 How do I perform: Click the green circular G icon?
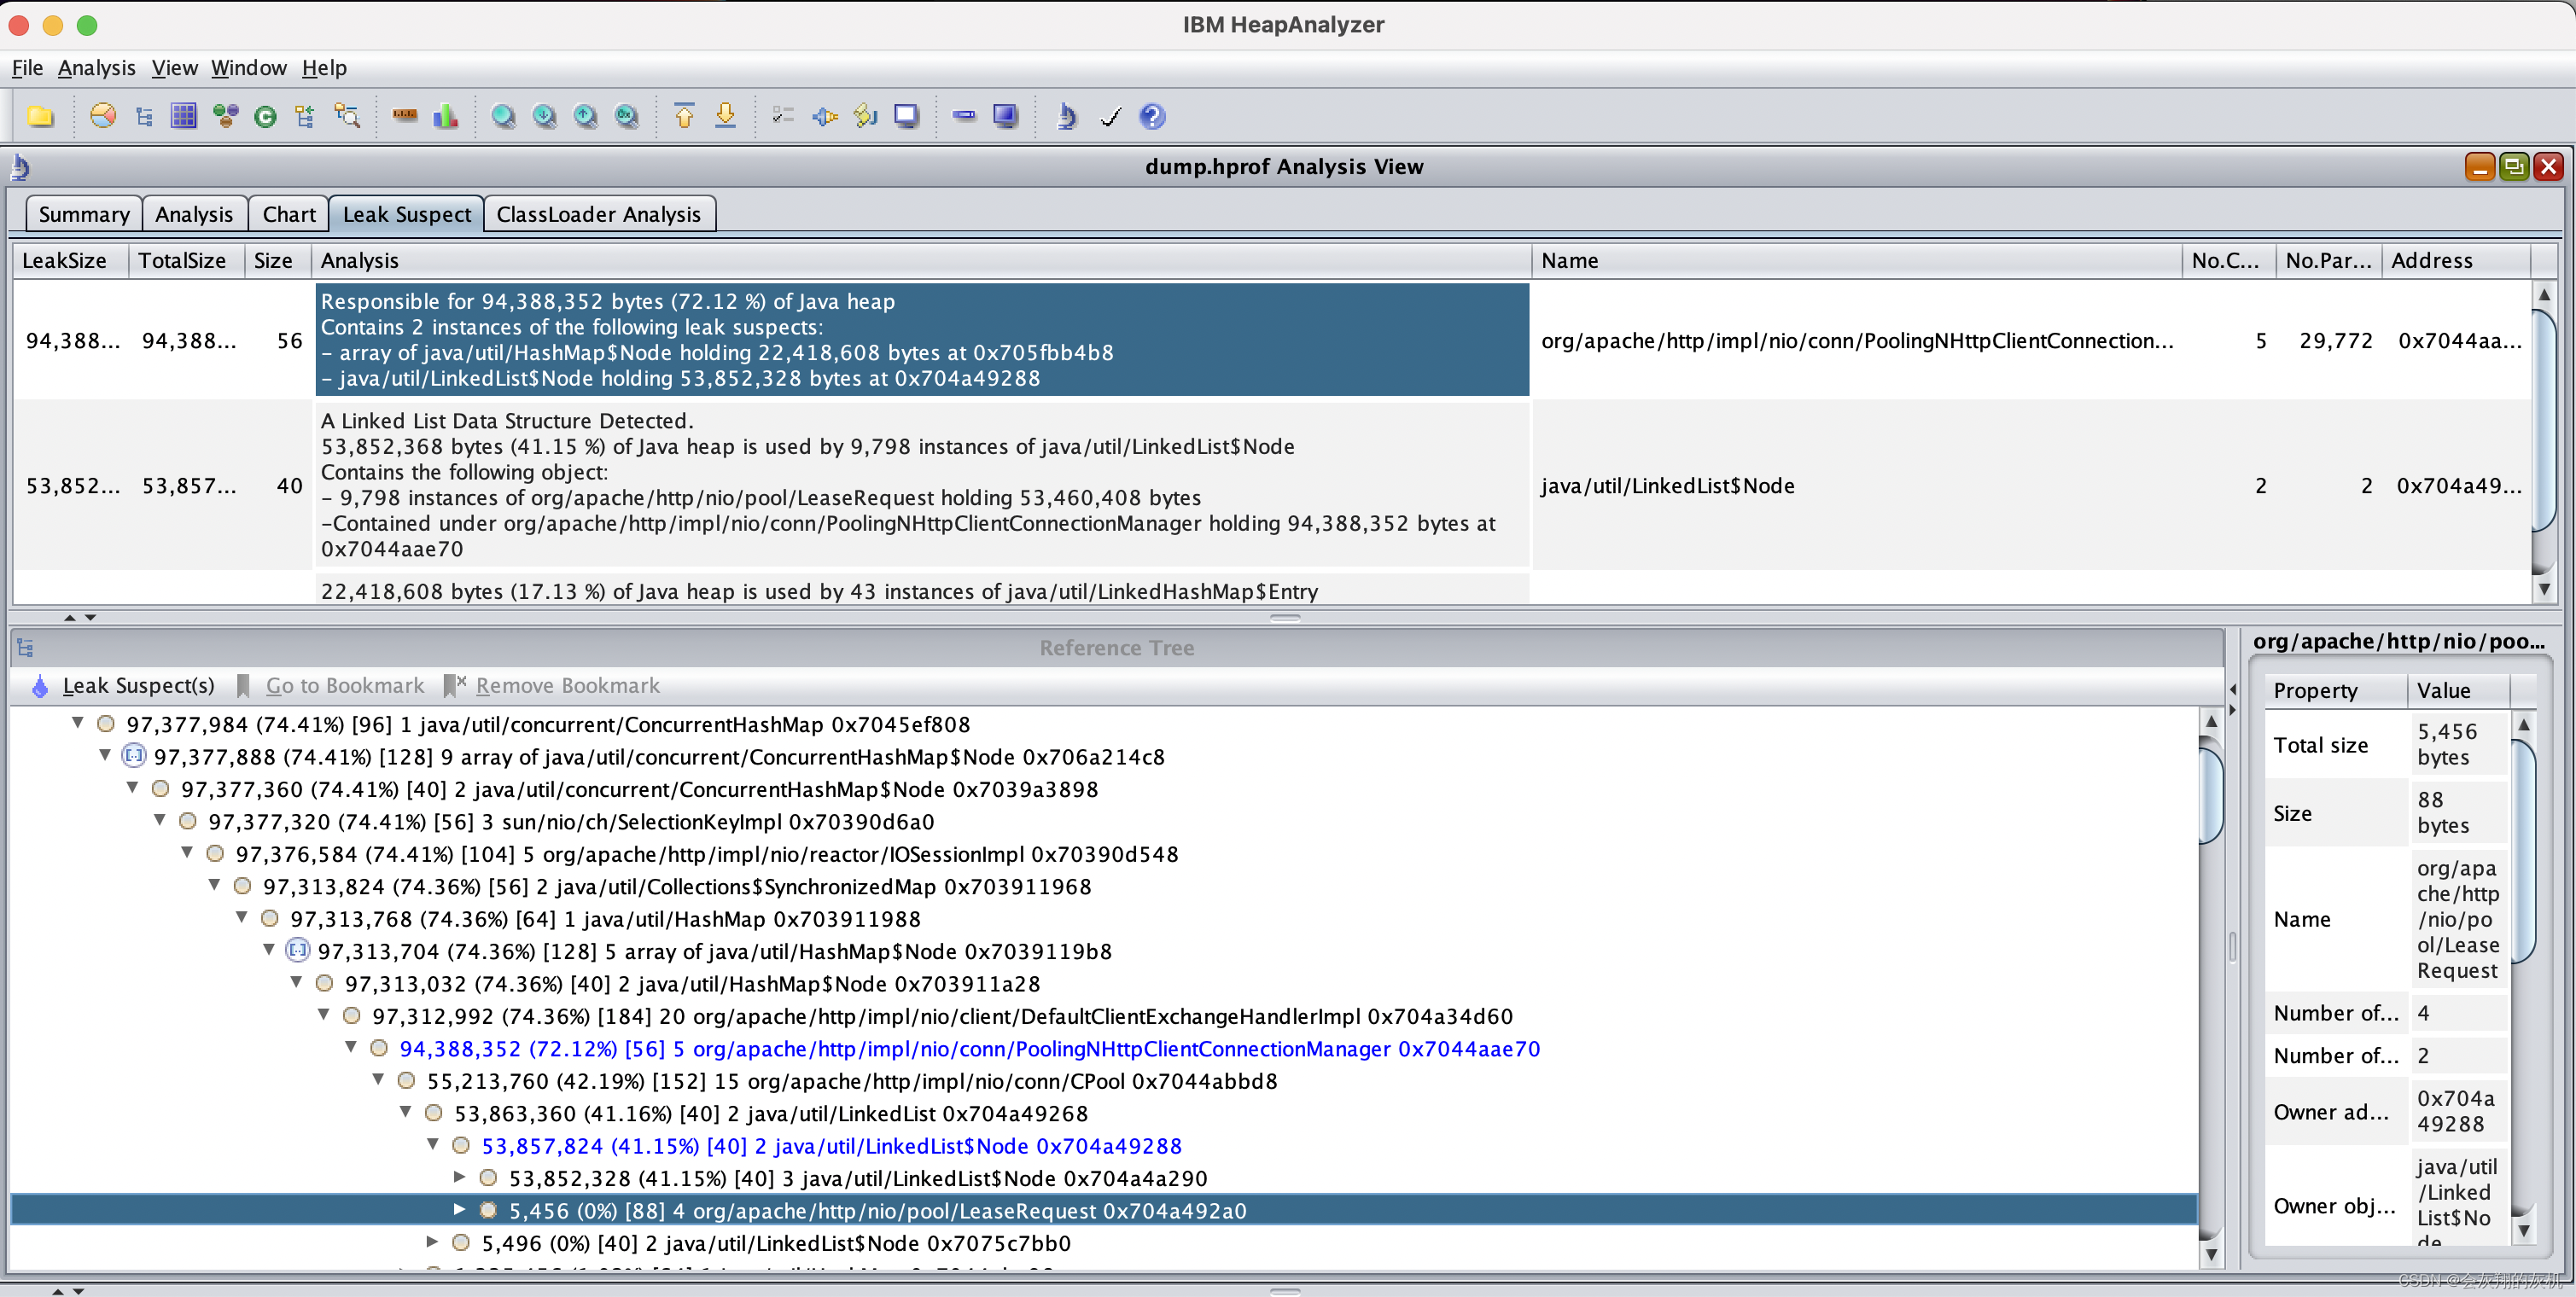(265, 117)
